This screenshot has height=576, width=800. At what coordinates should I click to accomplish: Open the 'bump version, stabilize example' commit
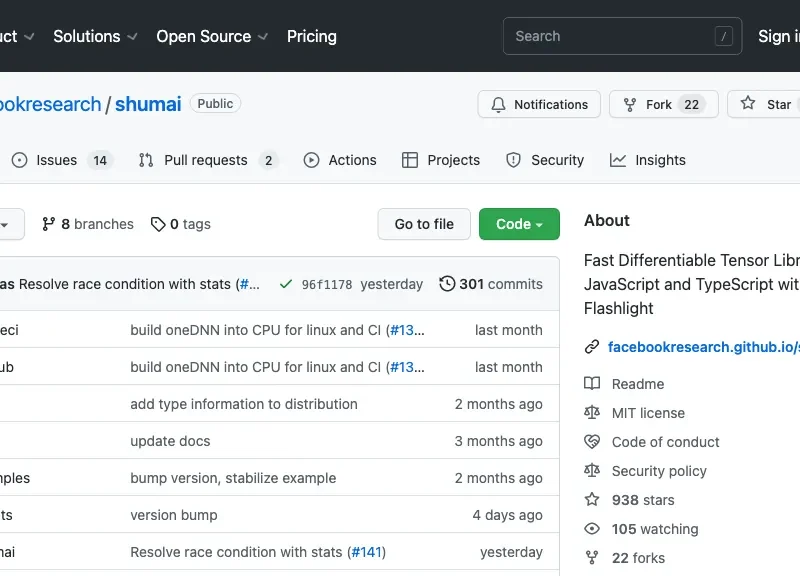point(233,478)
